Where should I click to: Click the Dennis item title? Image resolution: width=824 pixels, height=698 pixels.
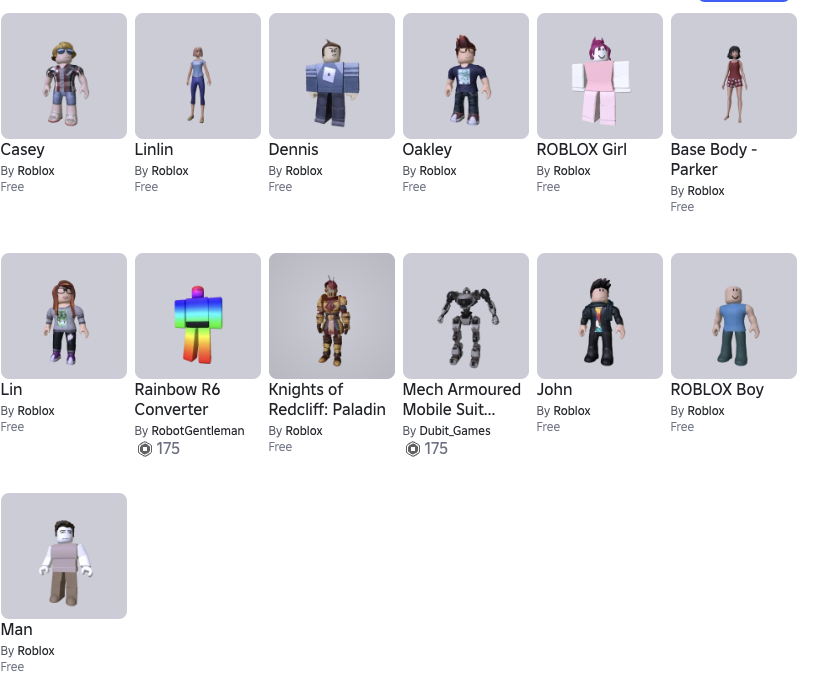click(x=294, y=149)
